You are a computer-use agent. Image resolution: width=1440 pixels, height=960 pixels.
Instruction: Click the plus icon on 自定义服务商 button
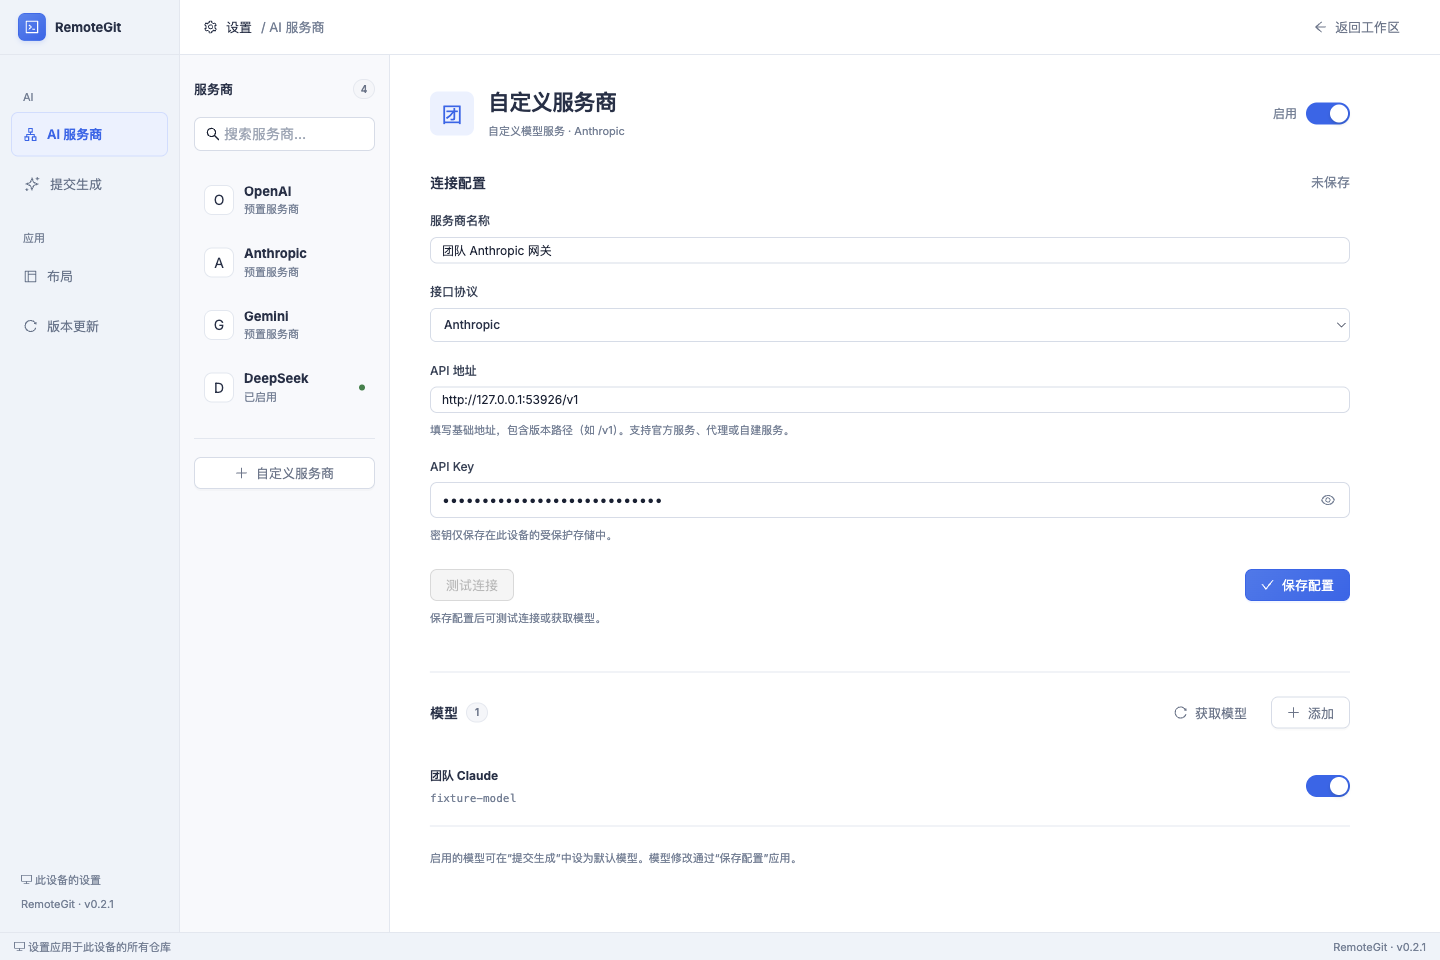pos(241,473)
